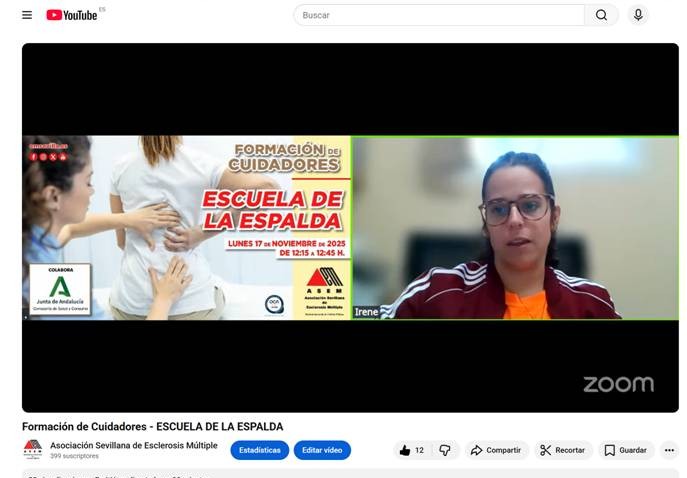Viewport: 687px width, 478px height.
Task: Activate voice search microphone
Action: click(638, 15)
